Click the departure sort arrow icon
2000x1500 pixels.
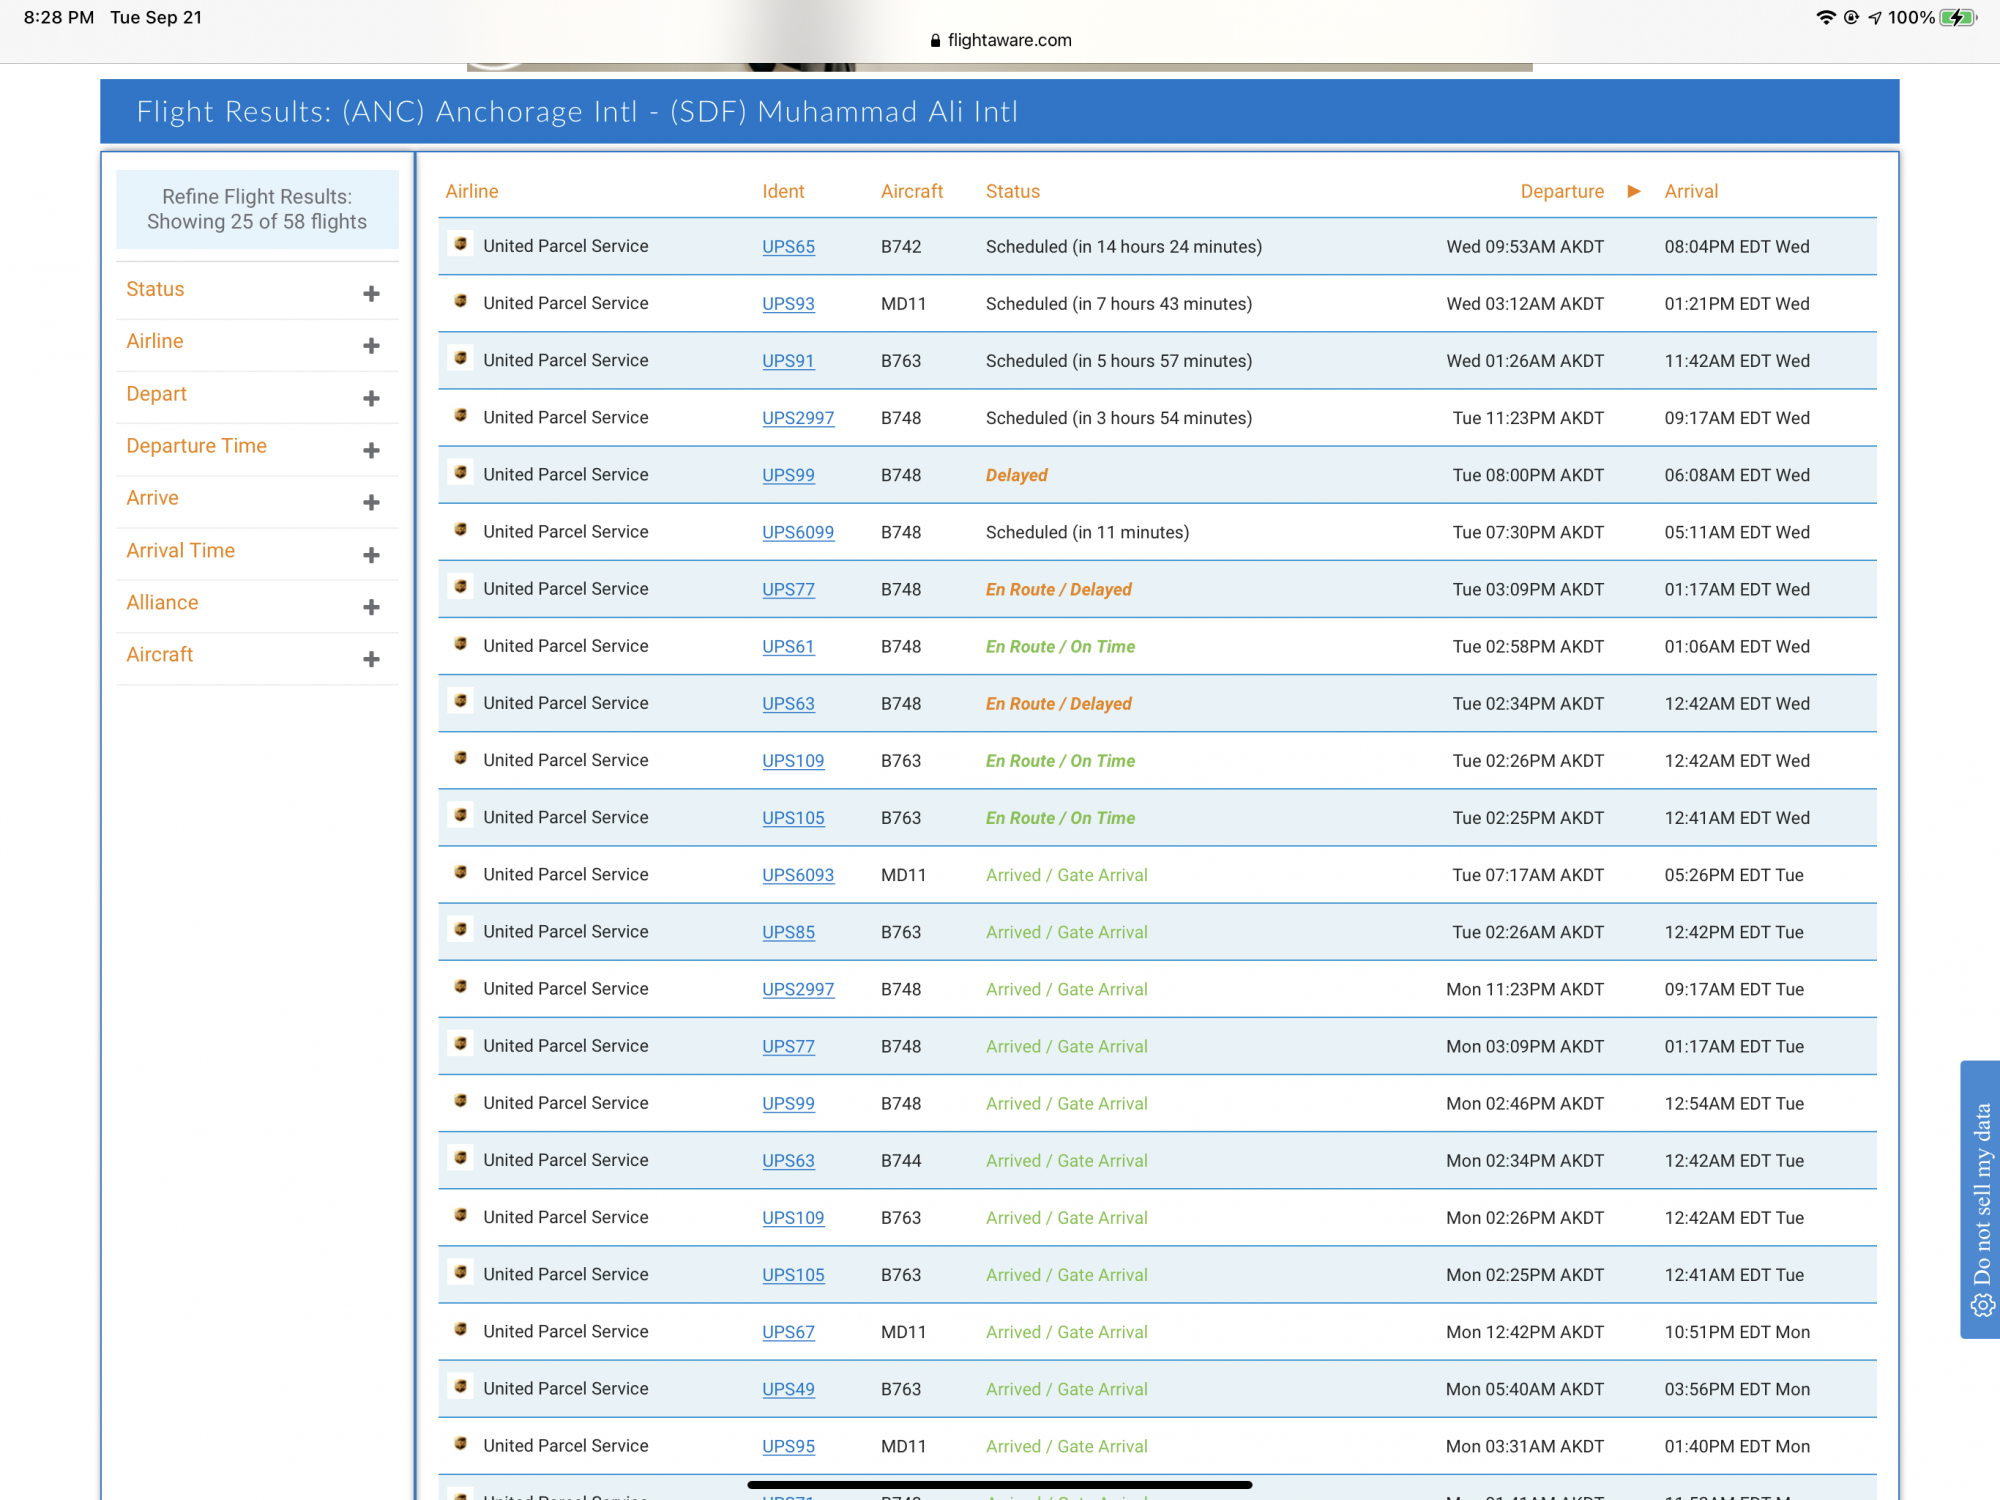coord(1633,191)
